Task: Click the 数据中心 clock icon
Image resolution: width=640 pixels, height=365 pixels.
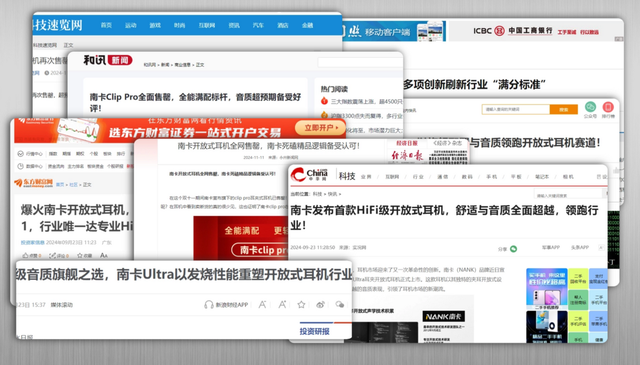Action: point(20,166)
